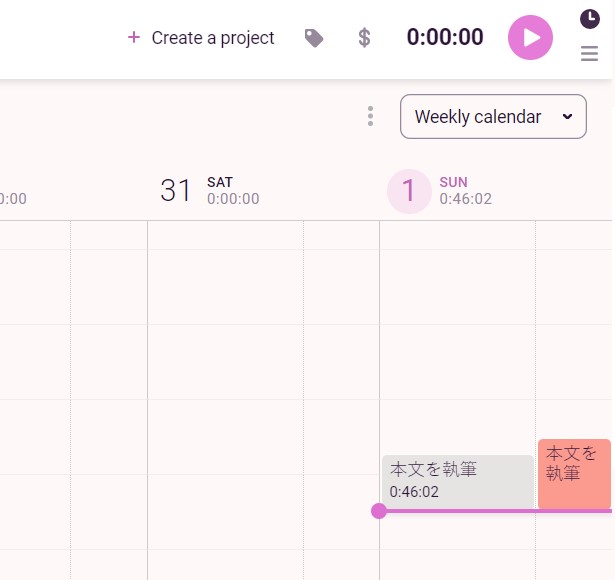Open the red 本文を執筆 time block
The height and width of the screenshot is (580, 615).
click(574, 473)
